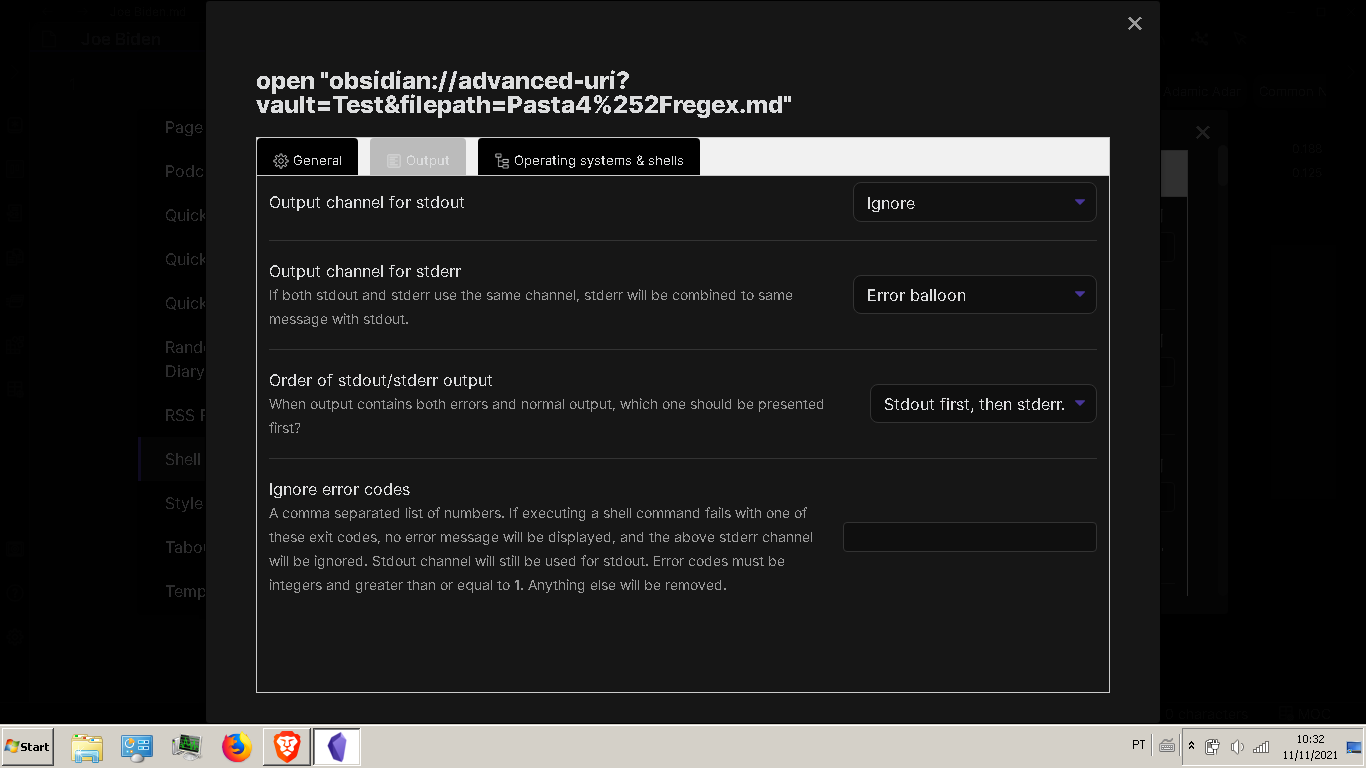
Task: Focus the Ignore error codes input field
Action: tap(970, 537)
